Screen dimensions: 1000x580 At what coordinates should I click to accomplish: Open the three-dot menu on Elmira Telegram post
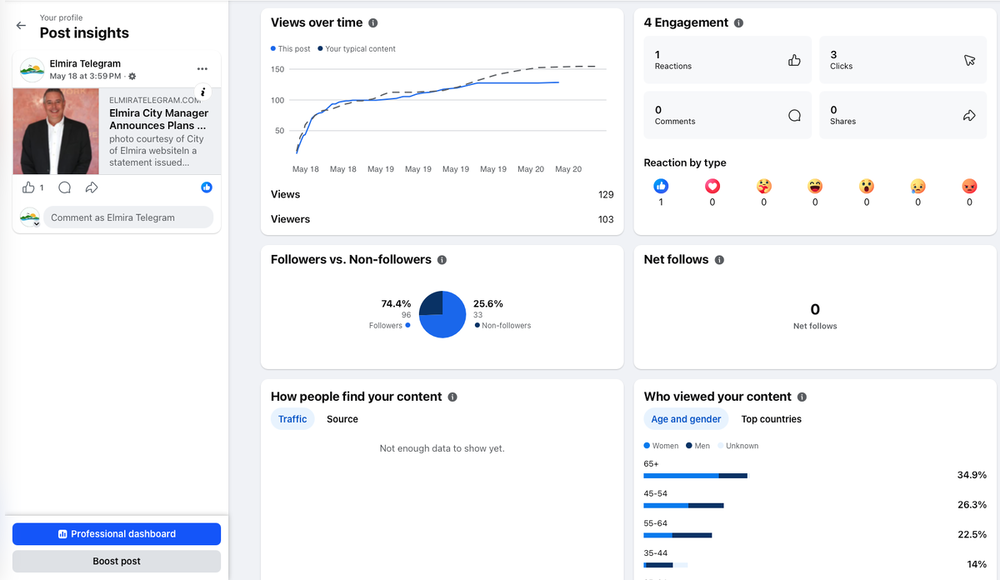(x=202, y=69)
